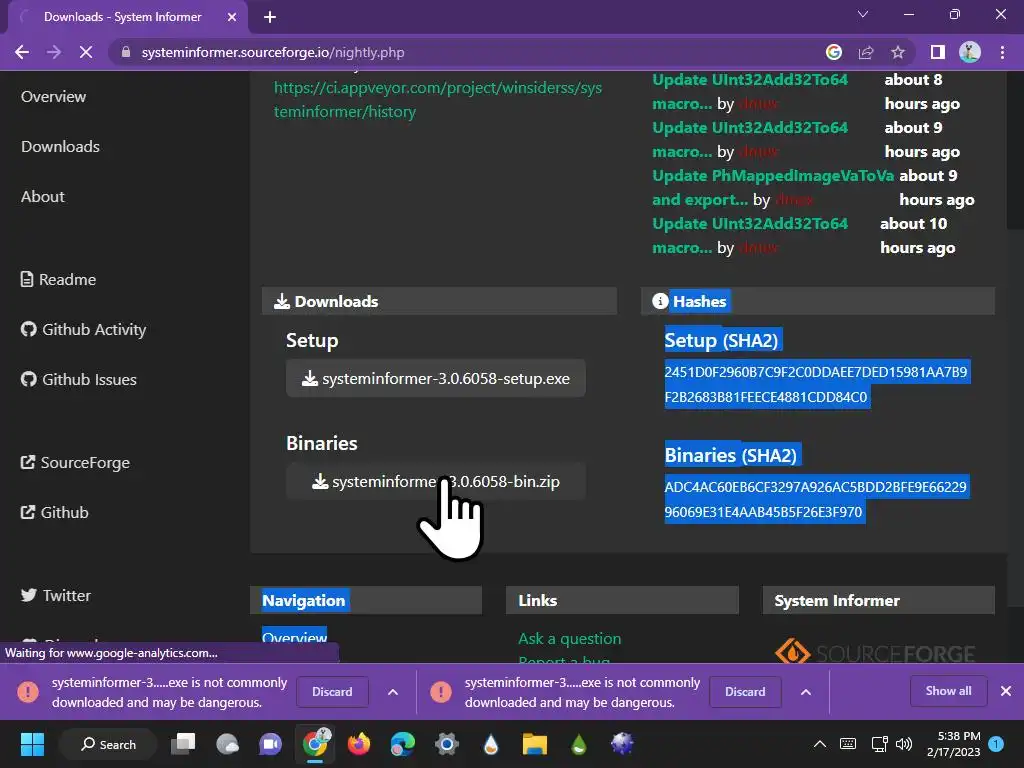Image resolution: width=1024 pixels, height=768 pixels.
Task: Open File Explorer from the taskbar
Action: 534,744
